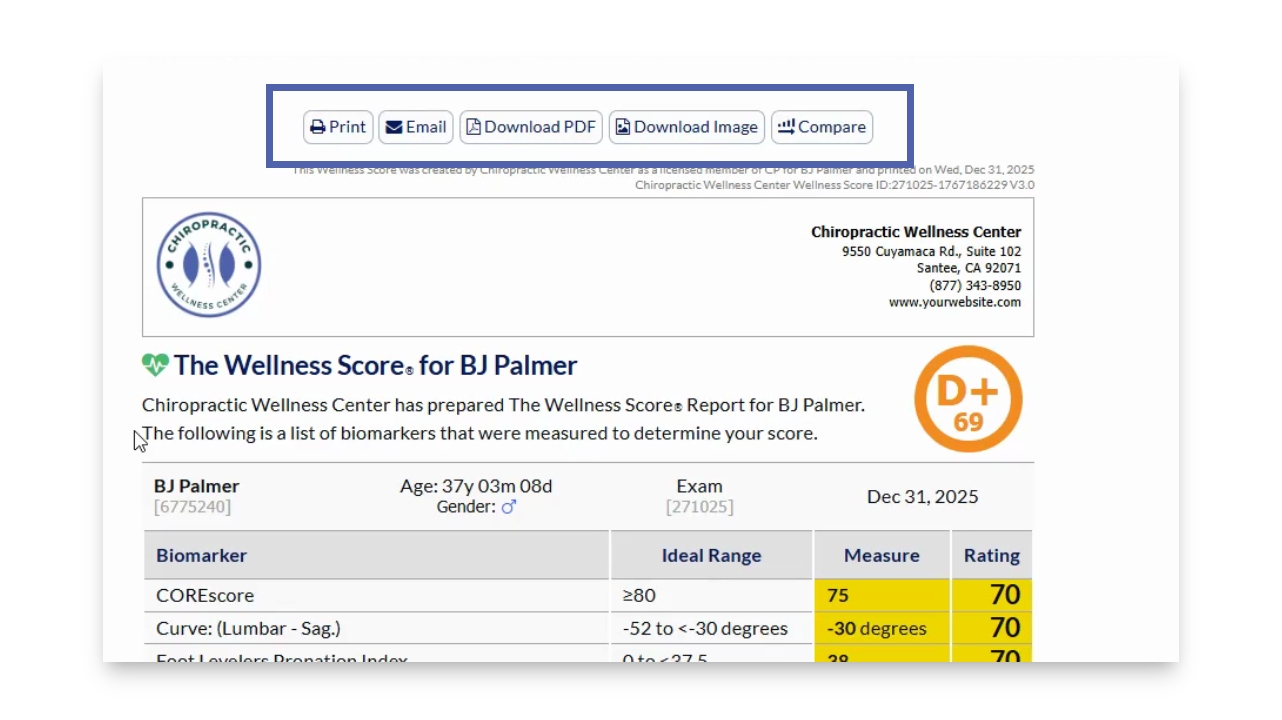The image size is (1282, 720).
Task: Click the Chiropractic Wellness Center logo
Action: [x=209, y=265]
